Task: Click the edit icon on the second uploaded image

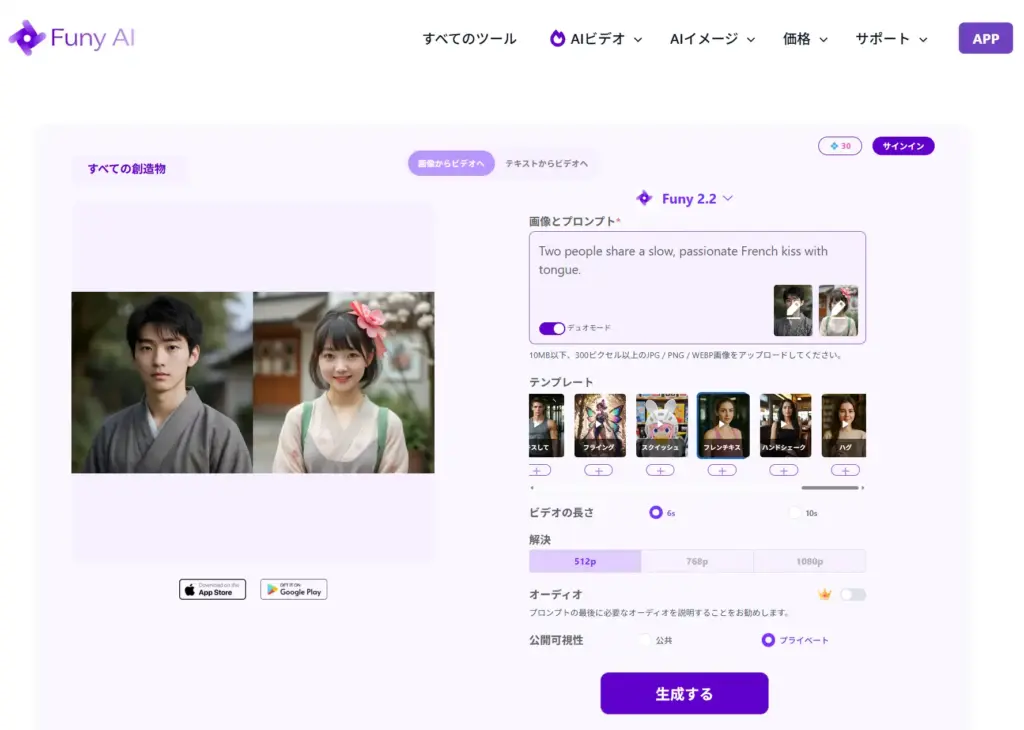Action: click(838, 309)
